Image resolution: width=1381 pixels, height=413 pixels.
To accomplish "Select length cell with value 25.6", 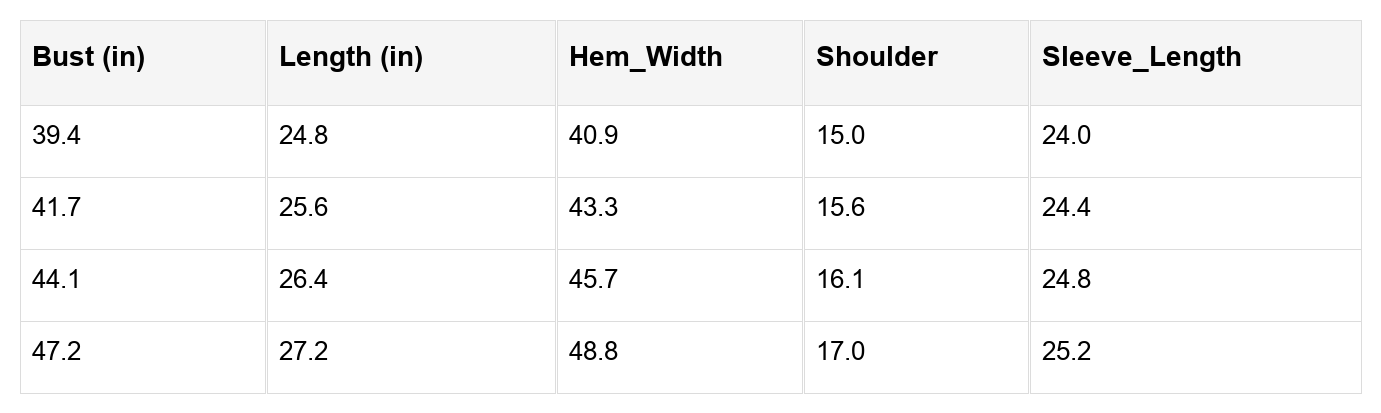I will [x=303, y=208].
